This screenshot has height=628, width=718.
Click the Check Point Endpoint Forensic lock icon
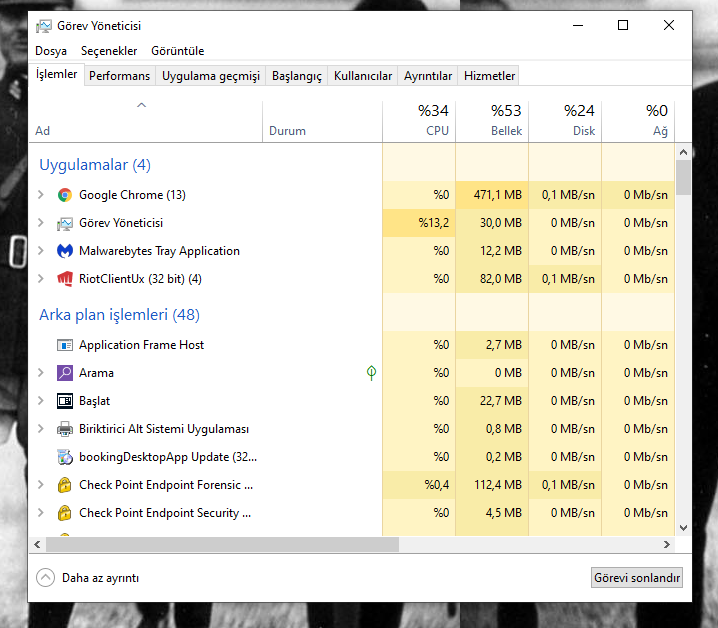(65, 485)
